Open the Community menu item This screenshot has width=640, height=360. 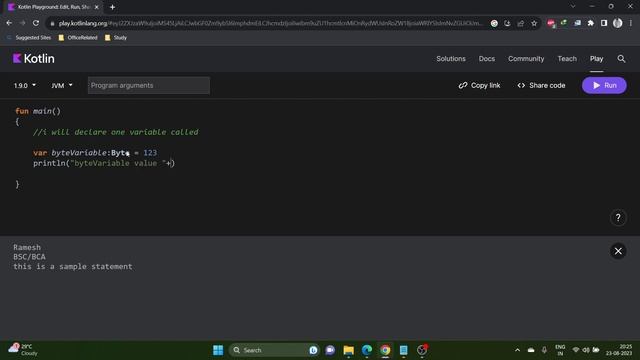point(526,59)
